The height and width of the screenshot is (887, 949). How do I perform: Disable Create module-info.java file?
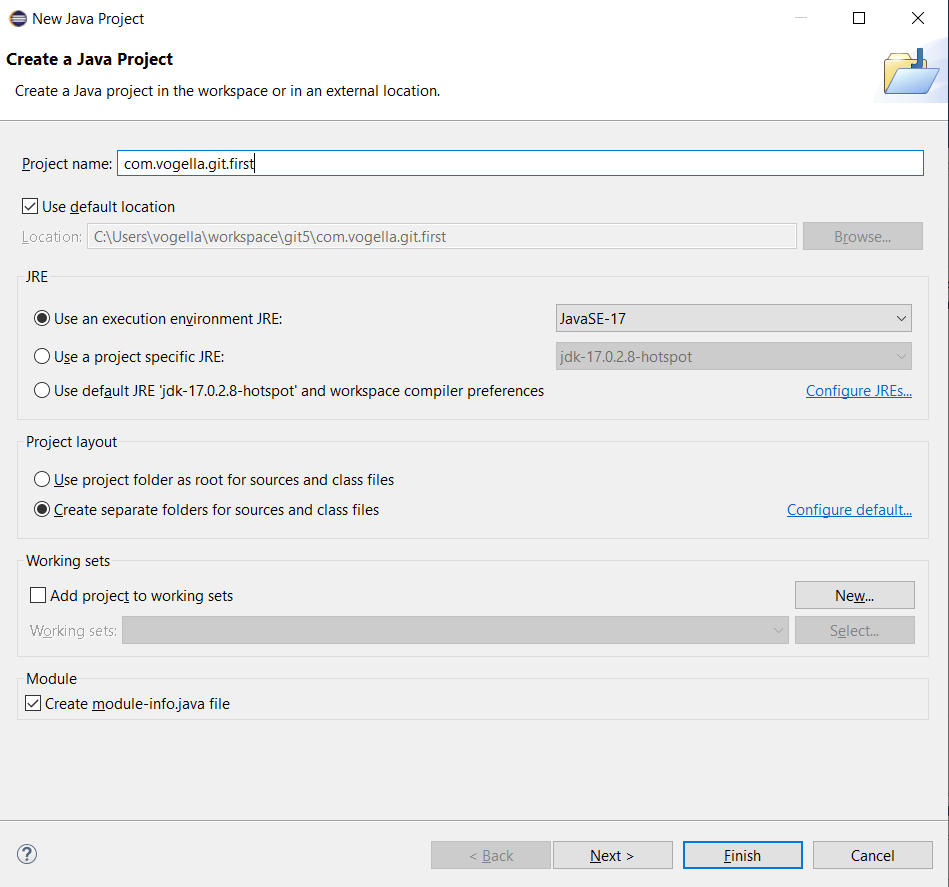32,703
